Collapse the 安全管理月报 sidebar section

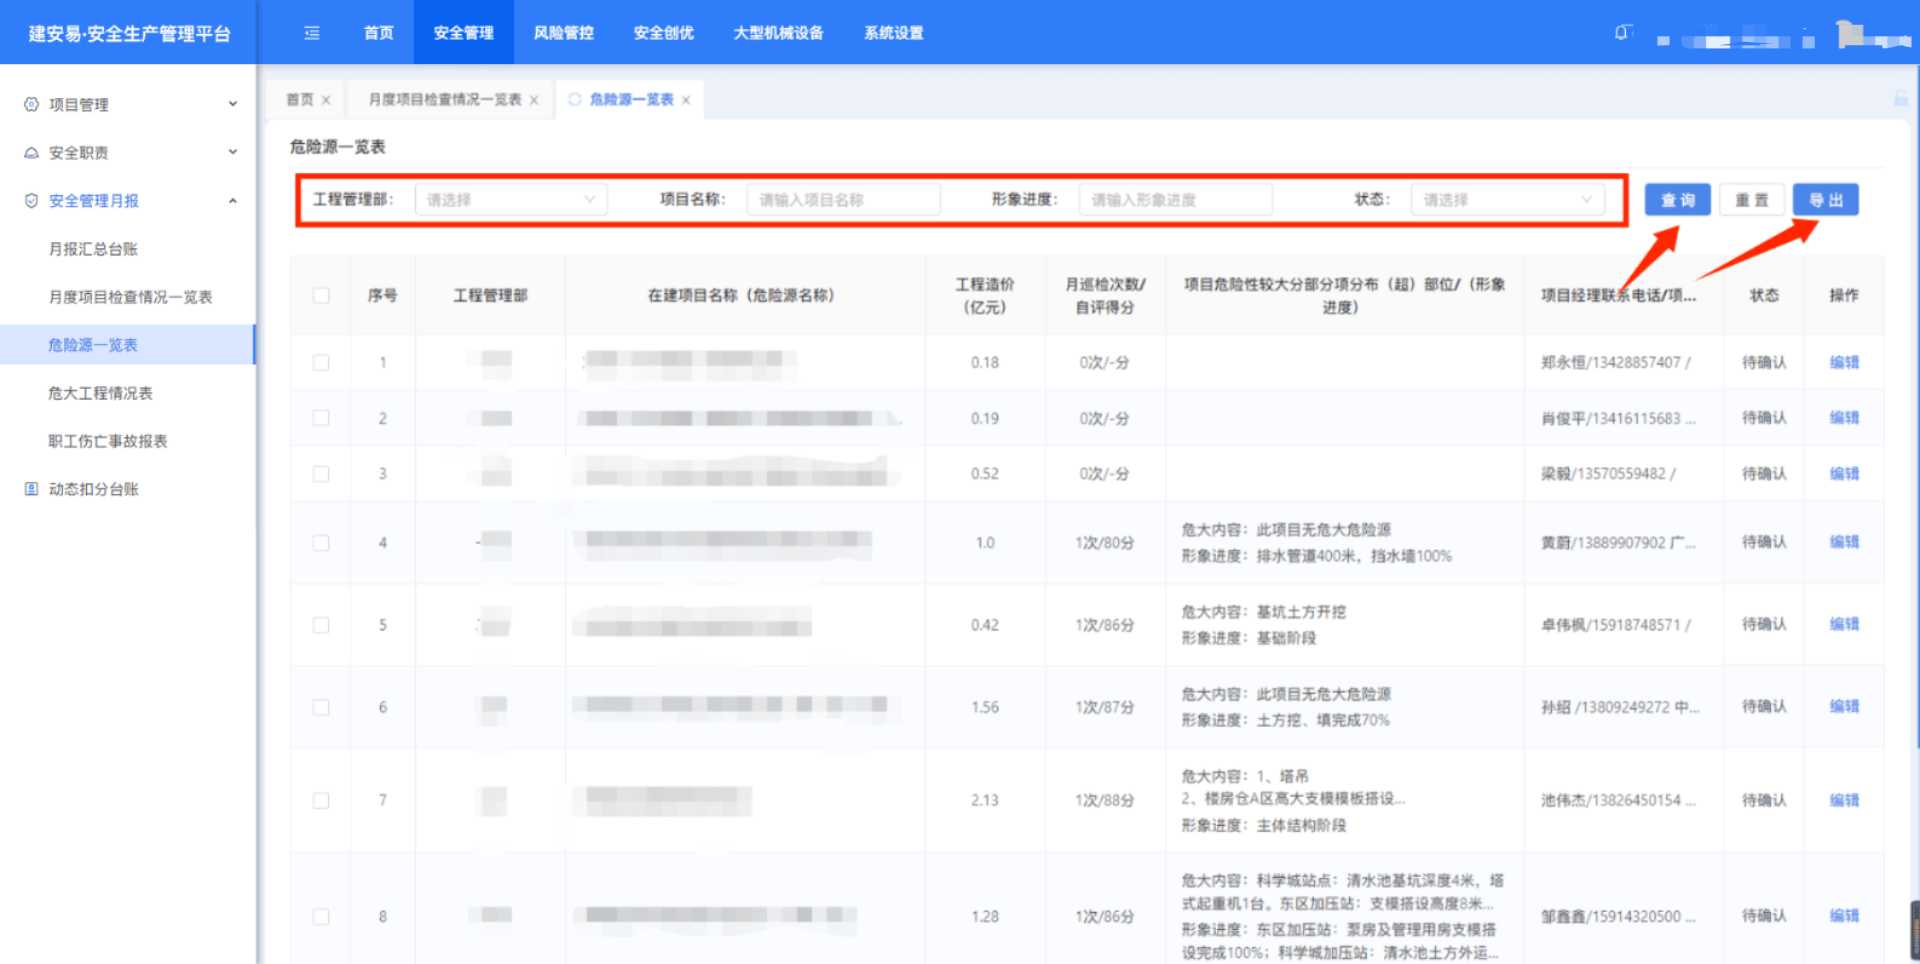[x=232, y=201]
